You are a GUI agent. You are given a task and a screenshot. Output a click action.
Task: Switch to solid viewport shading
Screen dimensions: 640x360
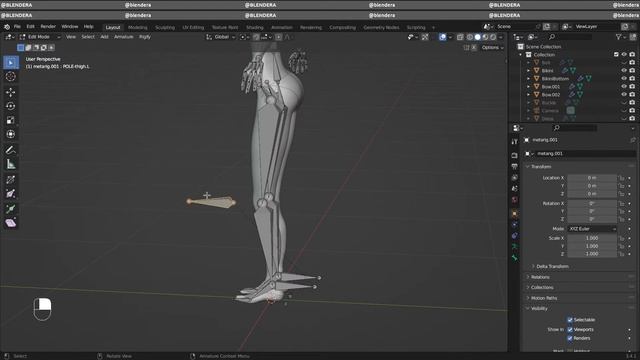(478, 37)
